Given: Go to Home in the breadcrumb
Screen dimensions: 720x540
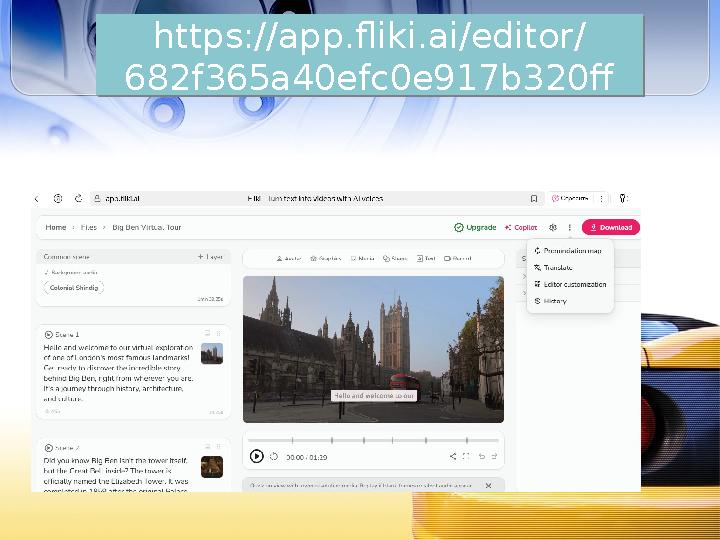Looking at the screenshot, I should click(x=56, y=227).
